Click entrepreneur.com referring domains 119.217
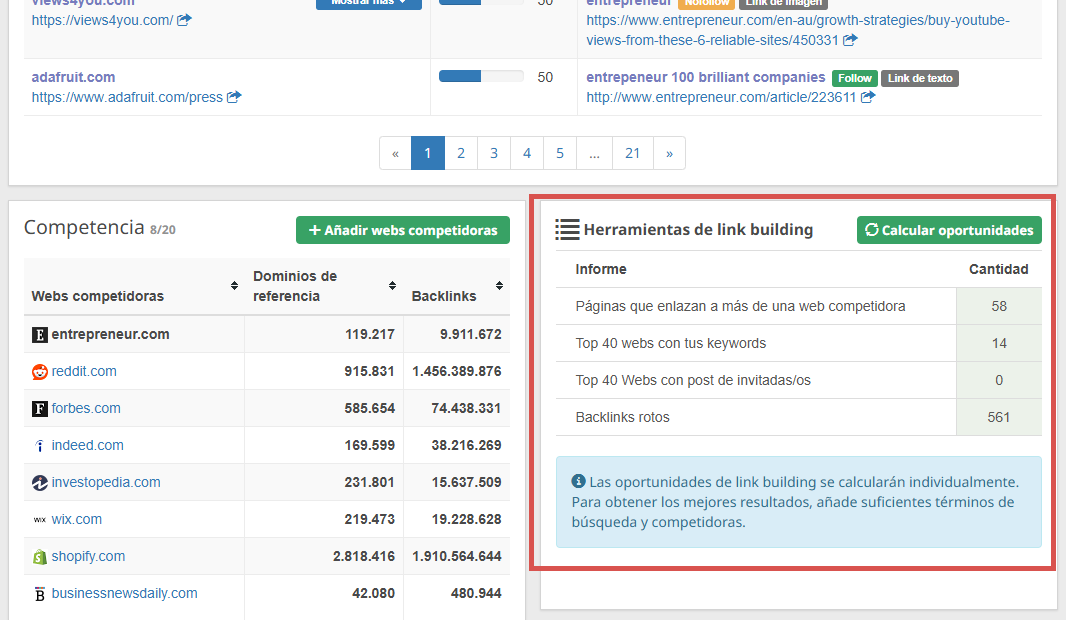 pyautogui.click(x=370, y=334)
